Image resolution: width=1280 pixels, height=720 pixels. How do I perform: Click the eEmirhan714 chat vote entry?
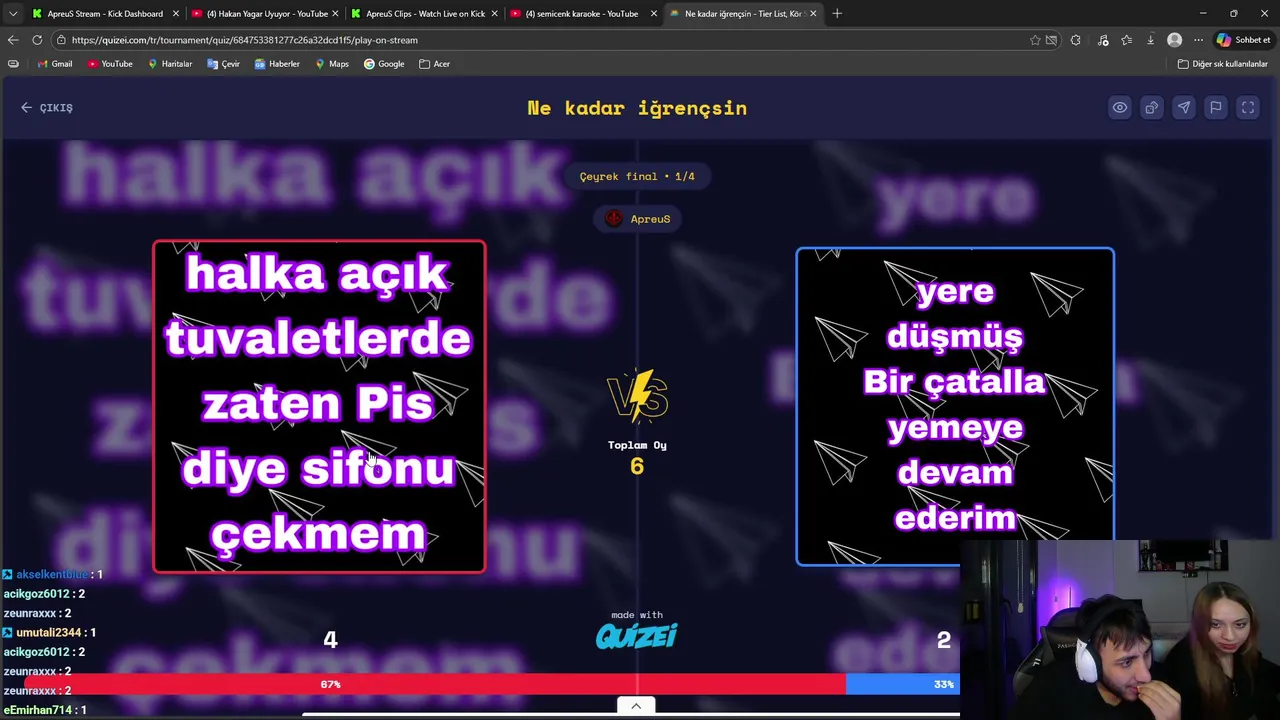point(44,710)
